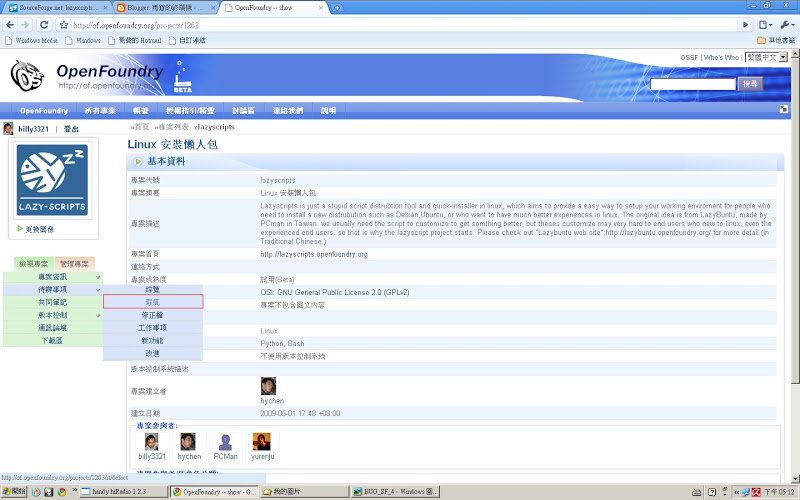
Task: Click the 開始 Start button on taskbar
Action: coord(14,491)
